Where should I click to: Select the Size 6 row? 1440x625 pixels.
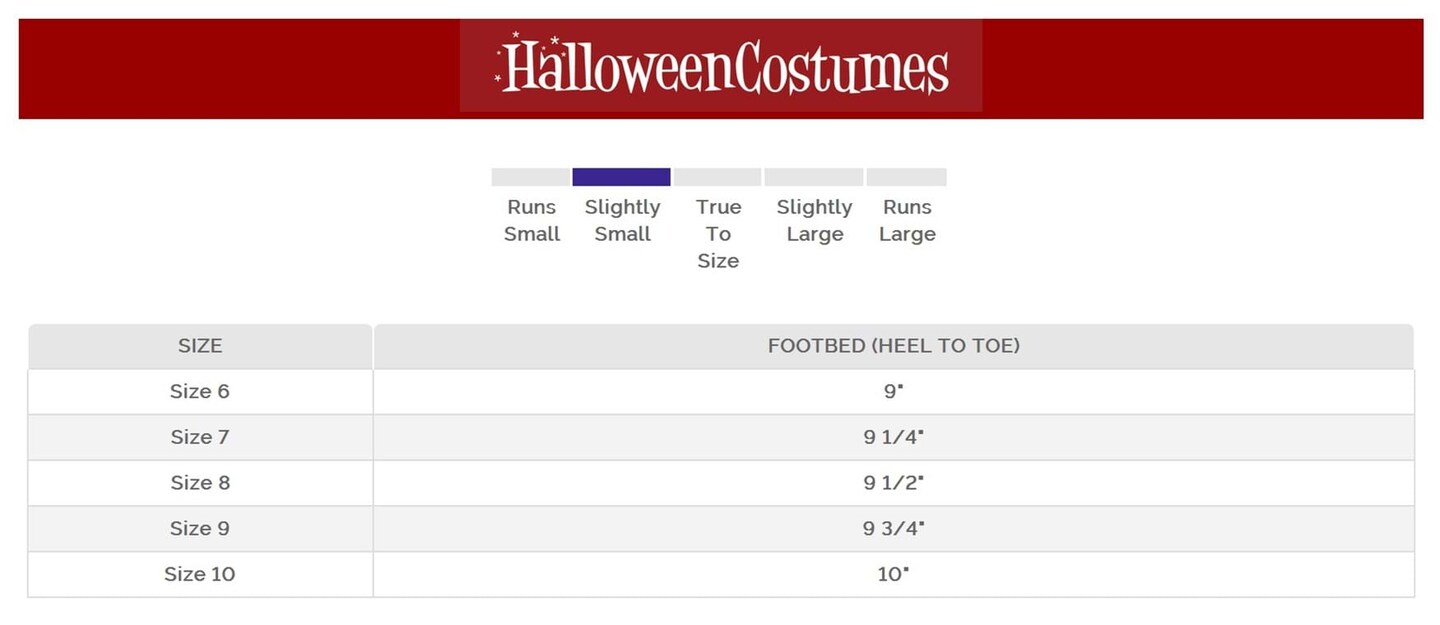point(200,391)
